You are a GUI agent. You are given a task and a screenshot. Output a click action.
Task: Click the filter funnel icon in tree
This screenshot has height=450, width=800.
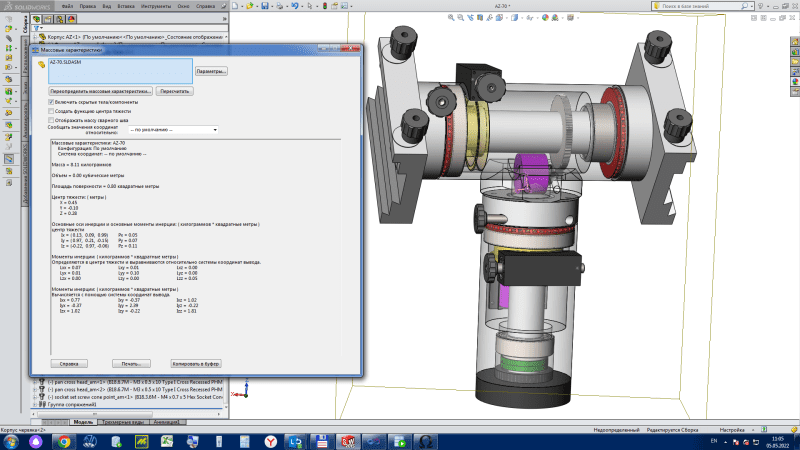tap(35, 29)
